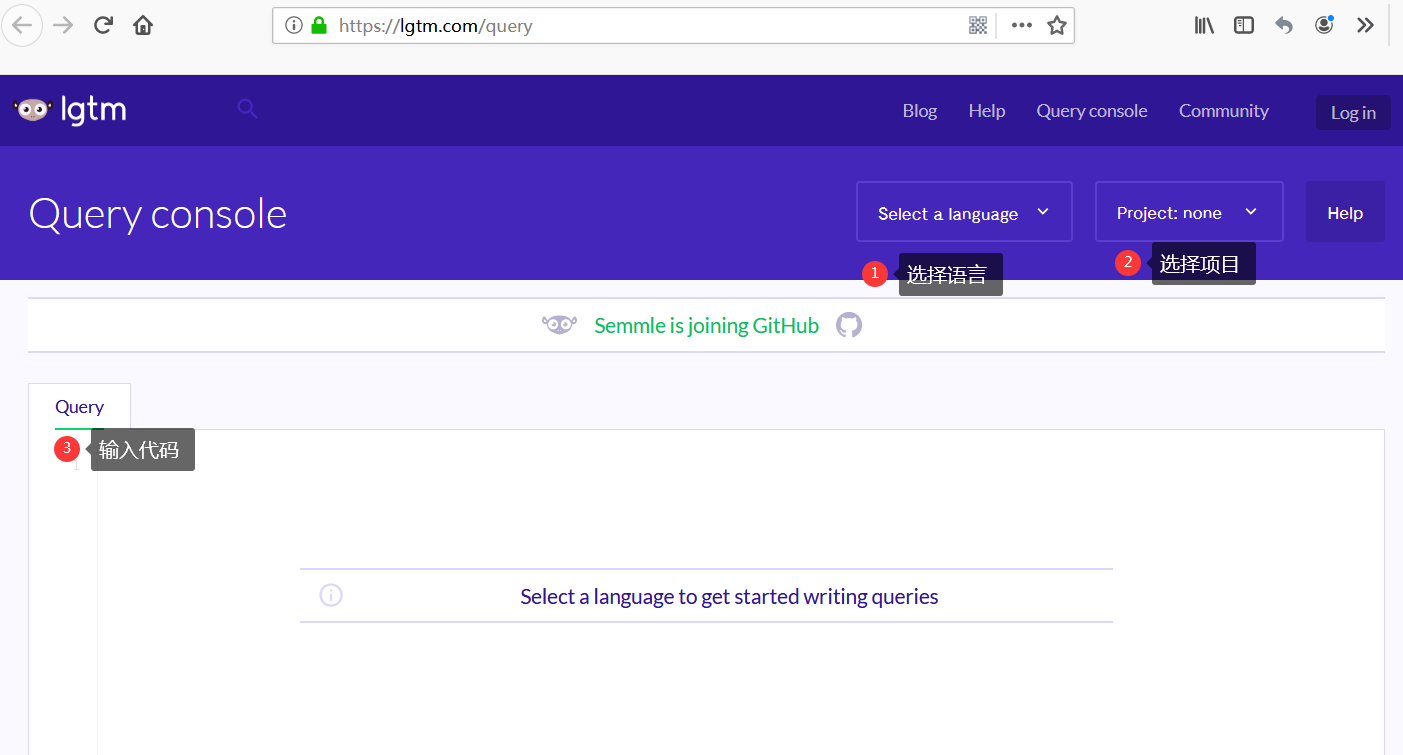Image resolution: width=1403 pixels, height=755 pixels.
Task: Click the lgtm logo in header
Action: [70, 110]
